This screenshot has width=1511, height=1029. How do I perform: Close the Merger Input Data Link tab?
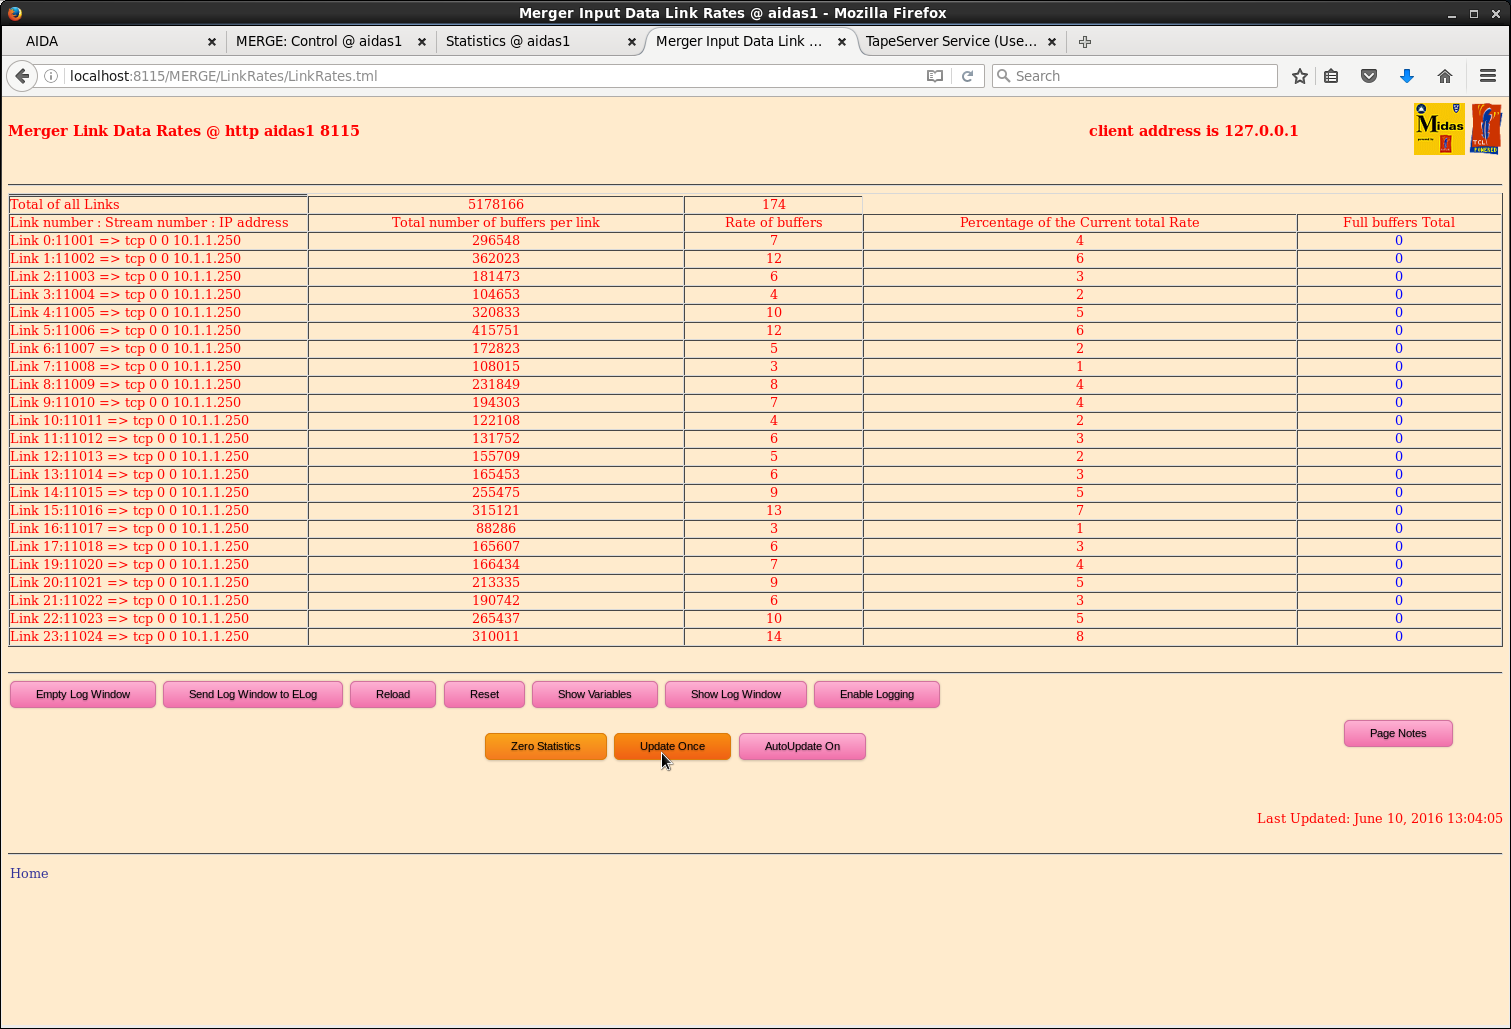pyautogui.click(x=842, y=41)
